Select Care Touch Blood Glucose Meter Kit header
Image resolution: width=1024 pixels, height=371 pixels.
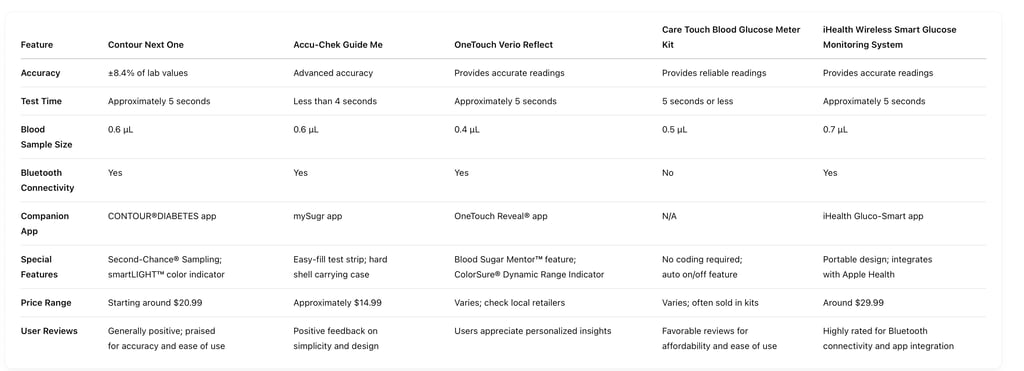point(731,37)
